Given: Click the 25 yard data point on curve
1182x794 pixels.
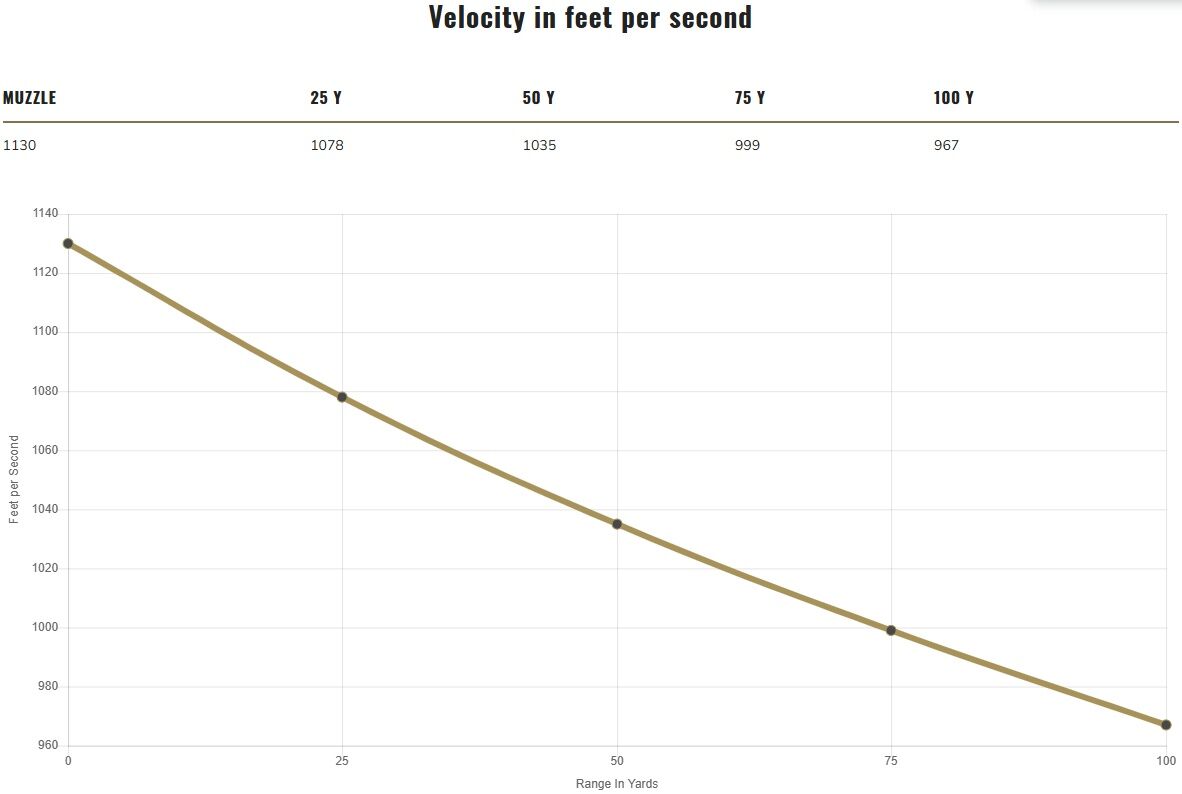Looking at the screenshot, I should tap(342, 397).
